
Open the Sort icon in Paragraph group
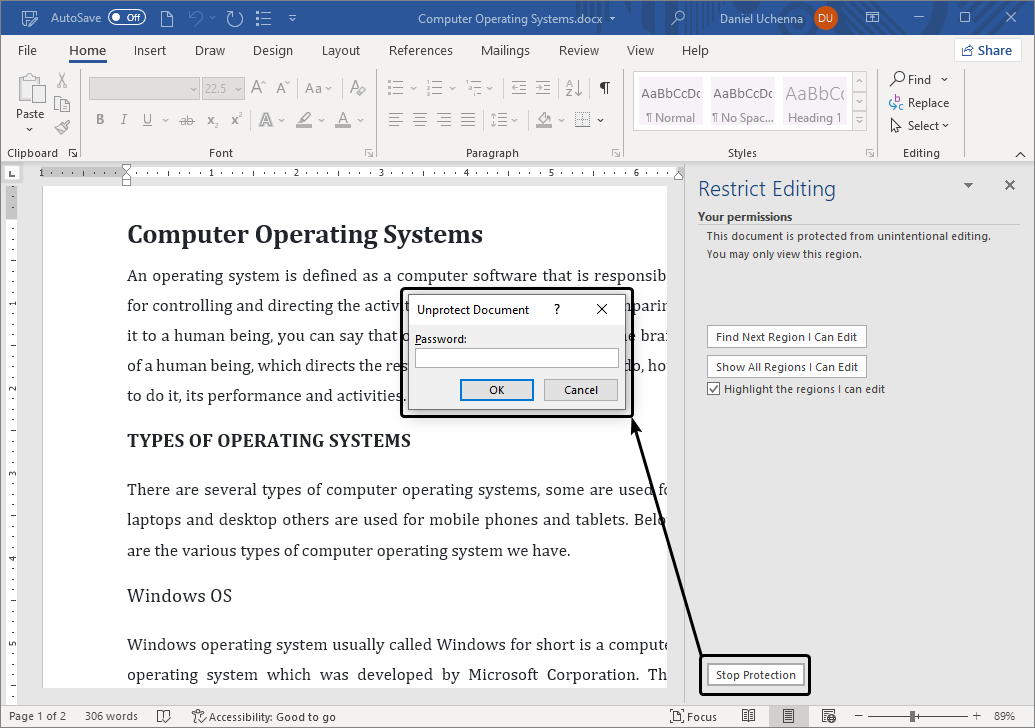coord(572,88)
